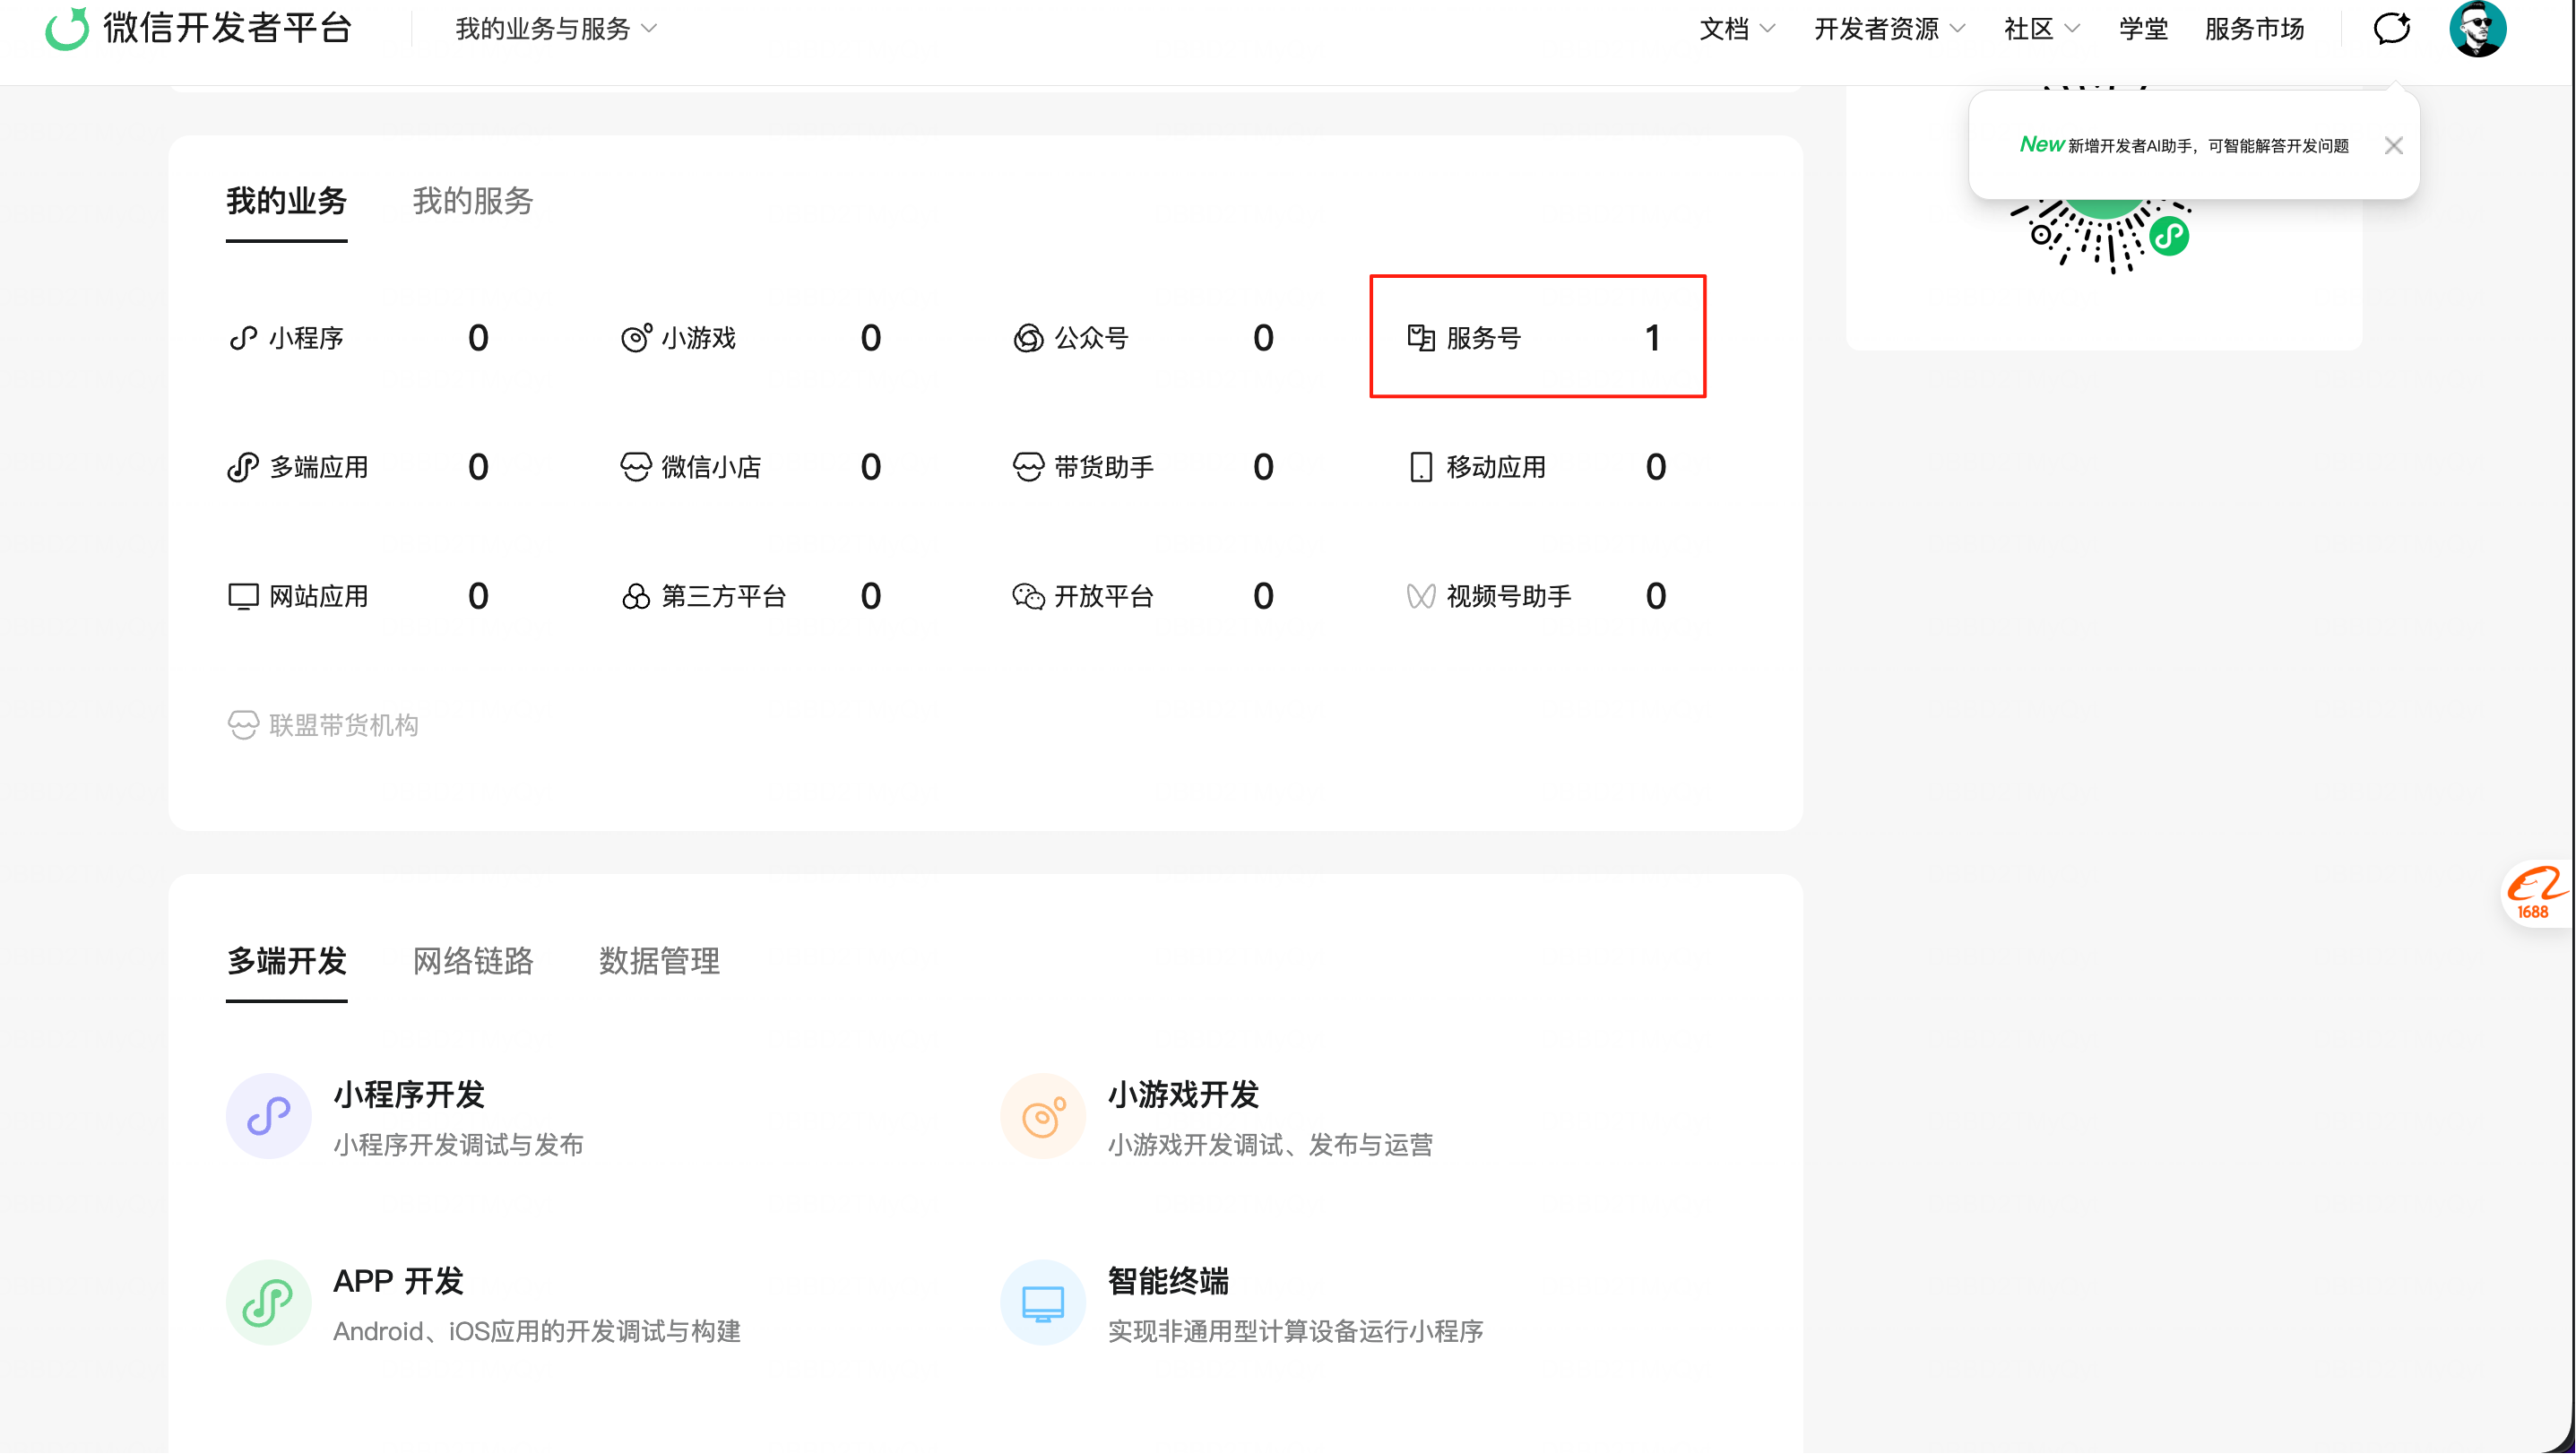The height and width of the screenshot is (1454, 2576).
Task: Click '实现非通用型计算设备运行小程序' description
Action: click(x=1295, y=1331)
